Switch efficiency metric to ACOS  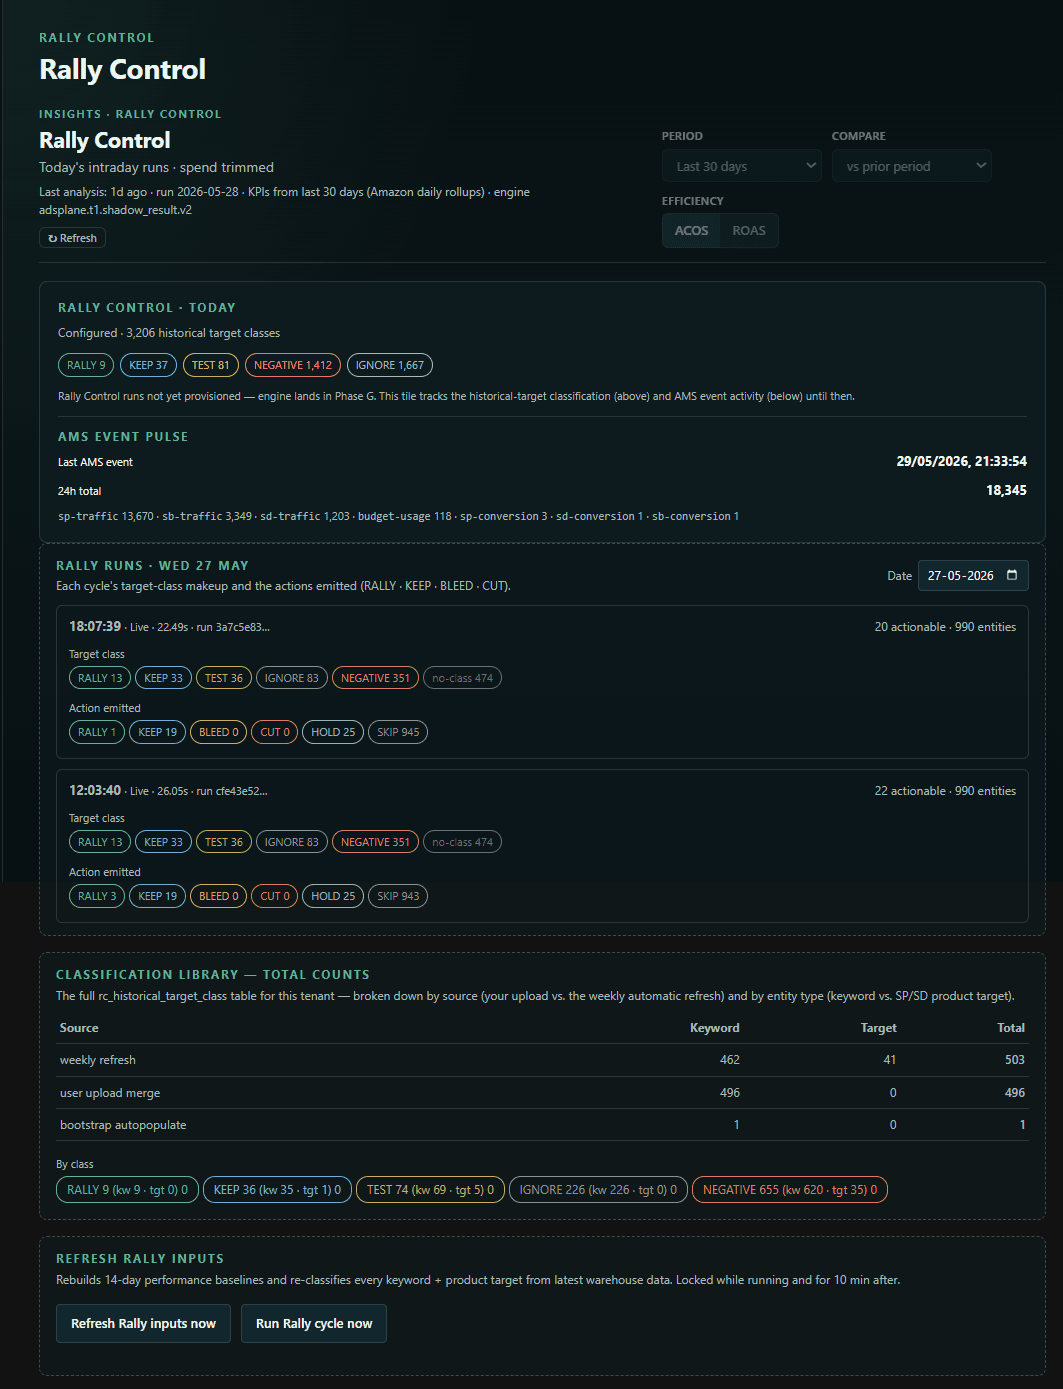[691, 230]
